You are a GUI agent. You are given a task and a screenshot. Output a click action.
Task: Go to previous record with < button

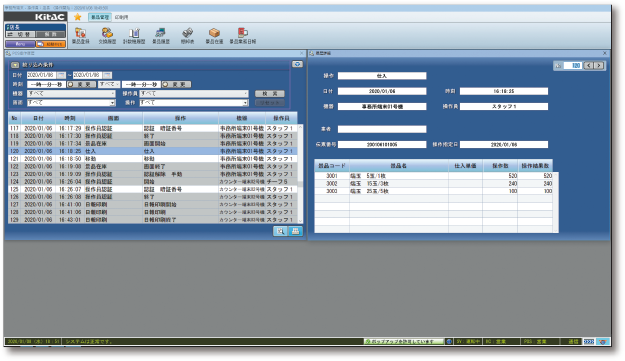pos(588,65)
